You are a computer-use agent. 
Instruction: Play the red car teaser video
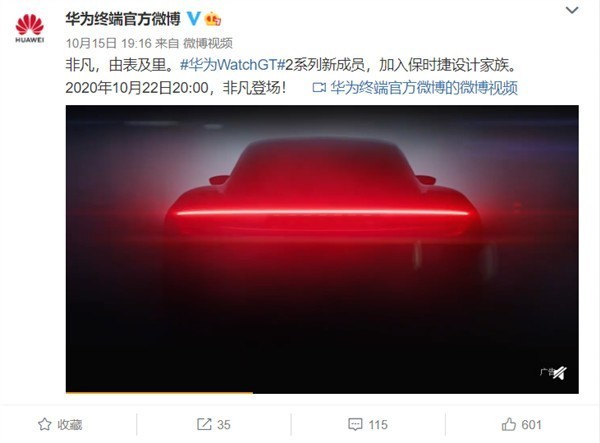[322, 249]
